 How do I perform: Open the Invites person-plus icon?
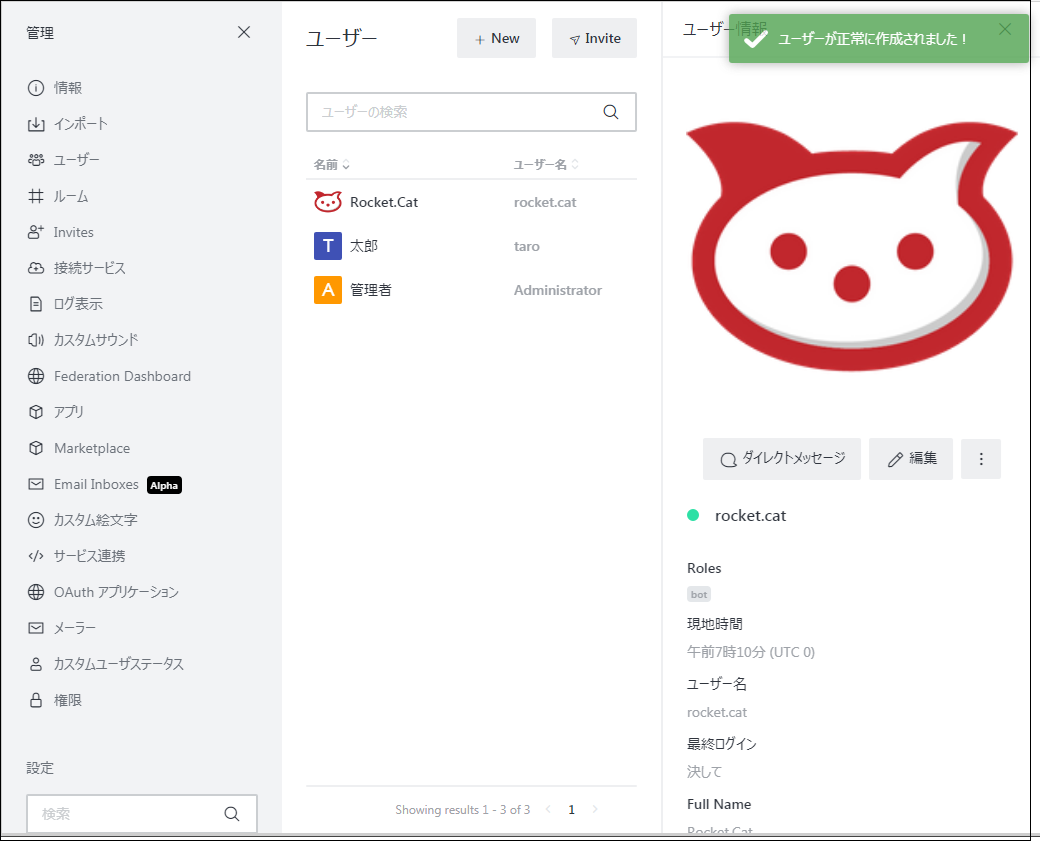[x=36, y=232]
